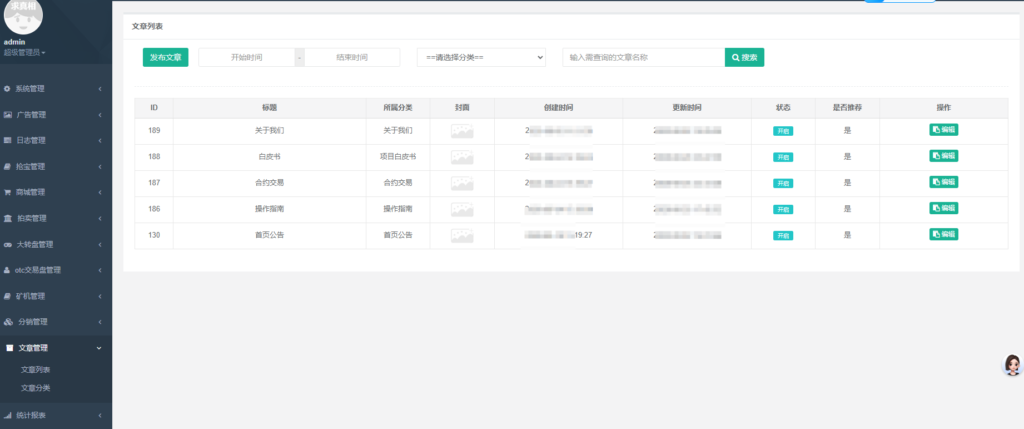Toggle 开启 status for article 187
The image size is (1024, 429).
point(782,183)
